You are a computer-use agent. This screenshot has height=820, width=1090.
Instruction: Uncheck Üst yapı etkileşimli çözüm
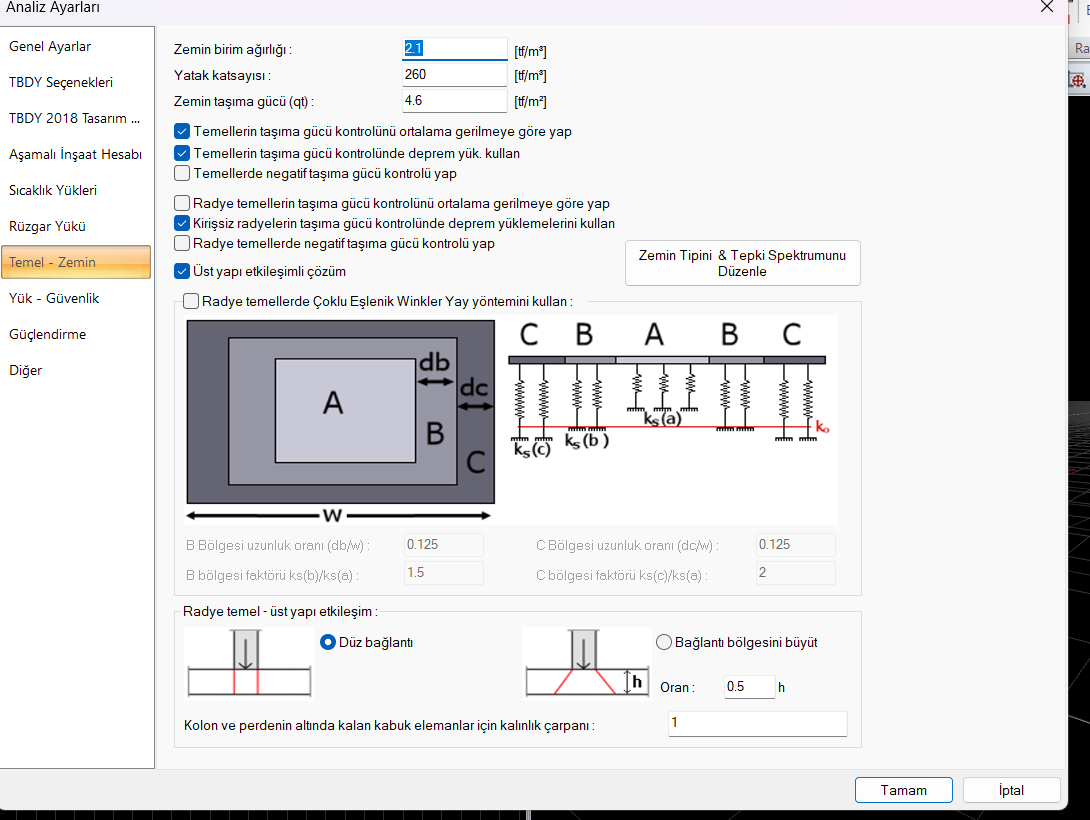(182, 271)
